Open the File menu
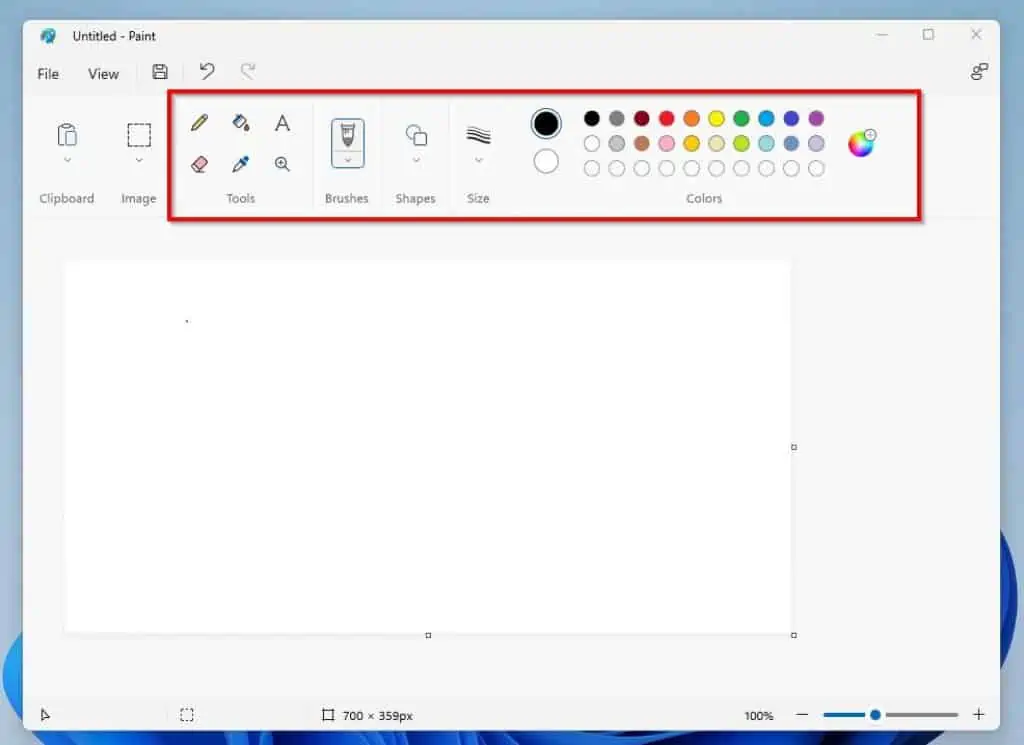Viewport: 1024px width, 745px height. [48, 74]
